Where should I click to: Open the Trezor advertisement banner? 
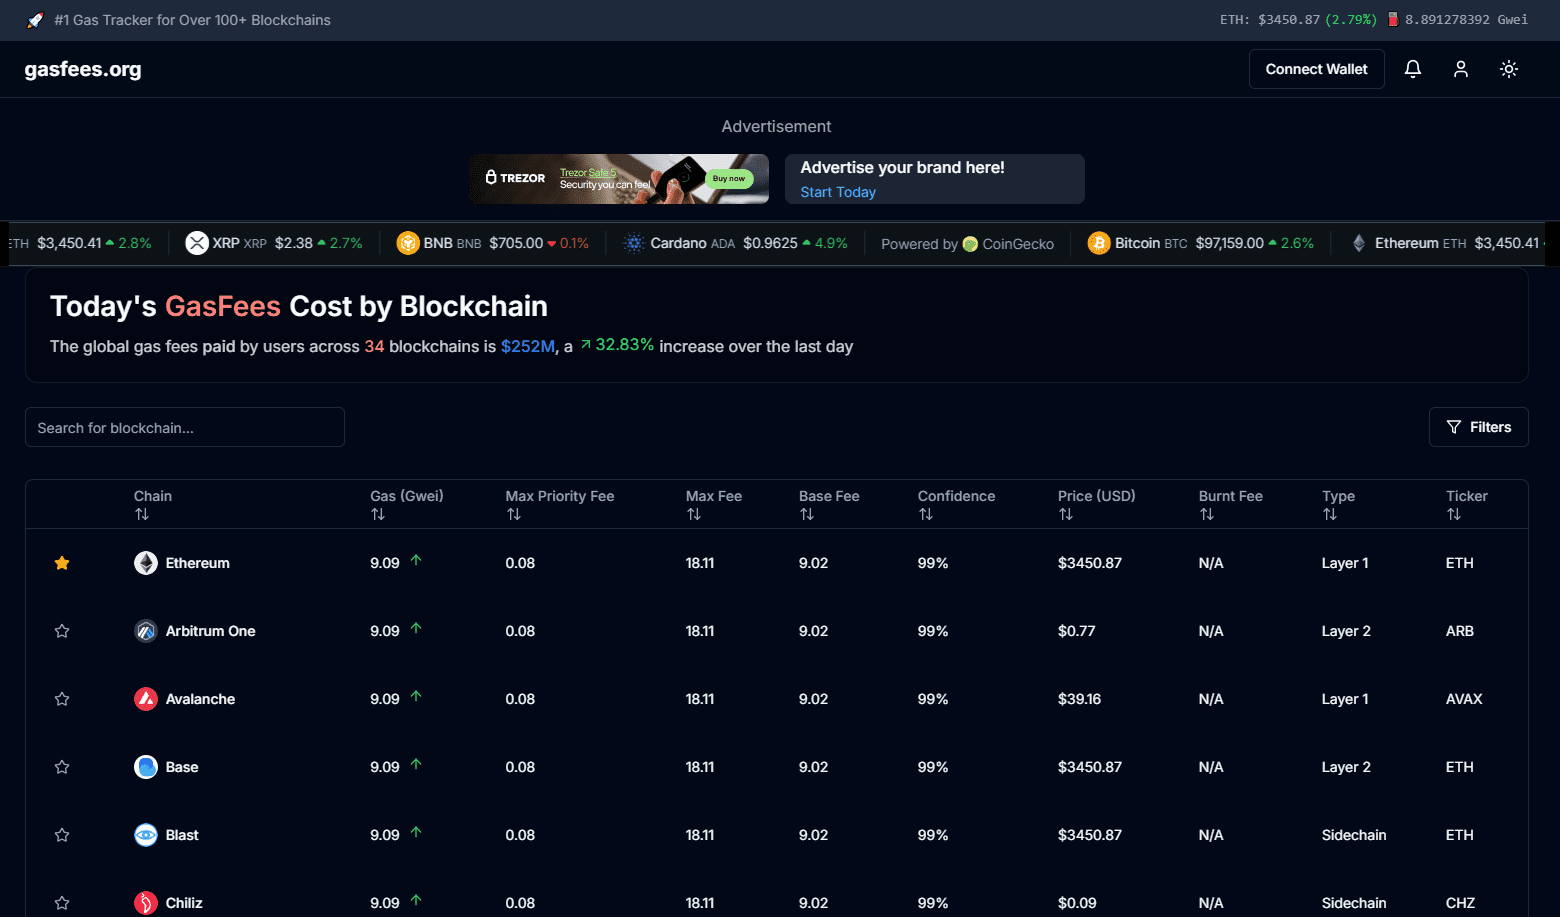point(619,179)
